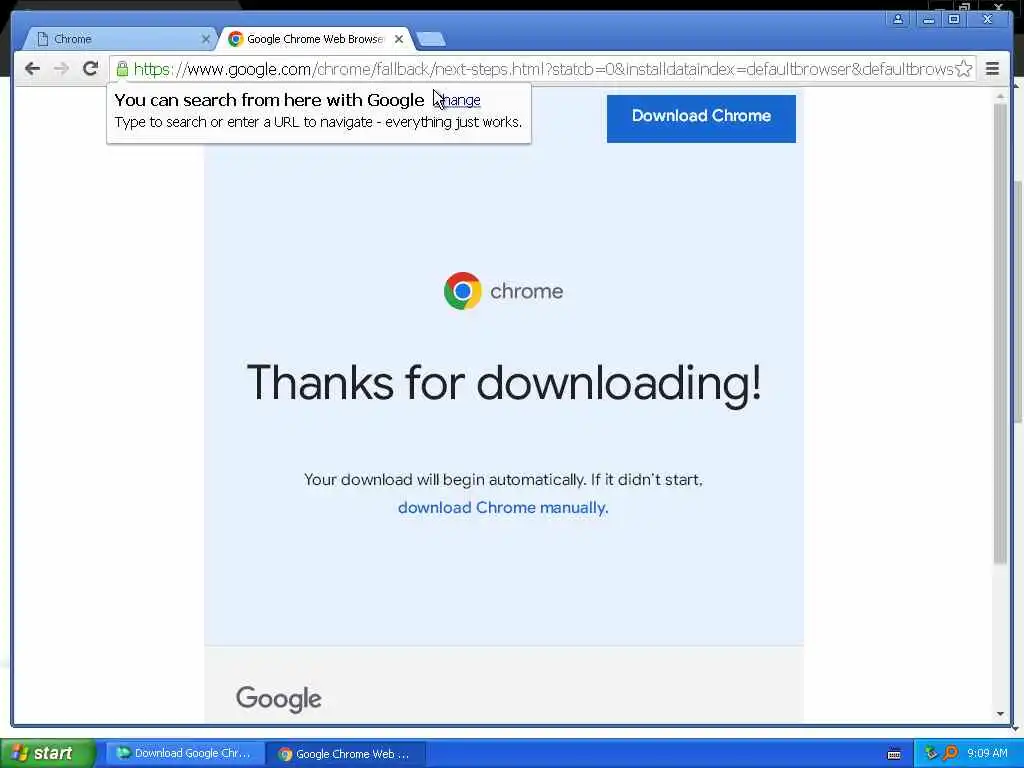Viewport: 1024px width, 768px height.
Task: Go back with the browser back arrow
Action: tap(32, 69)
